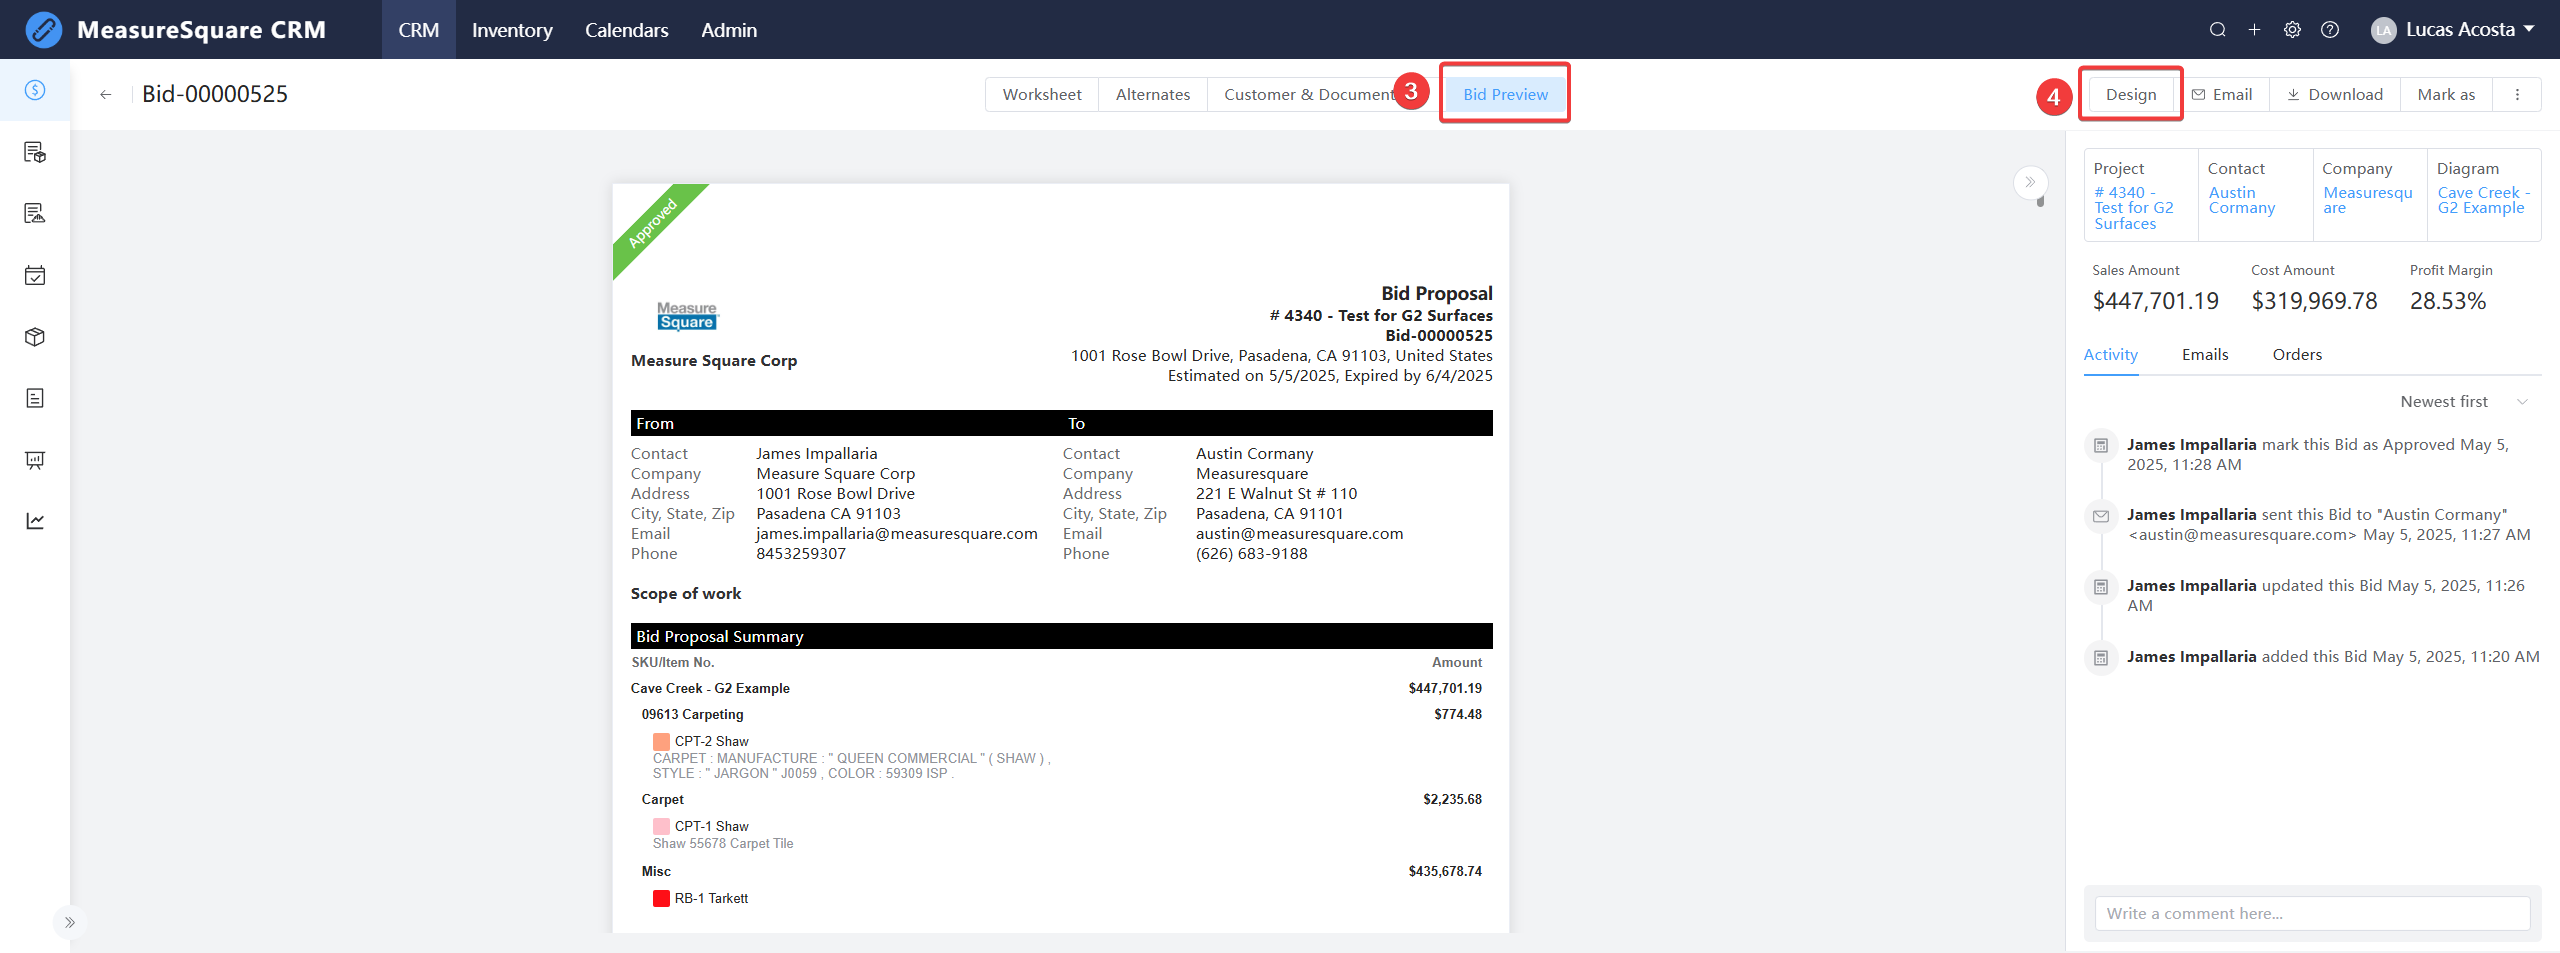Open the document-with-box sidebar icon
The height and width of the screenshot is (953, 2560).
click(35, 152)
